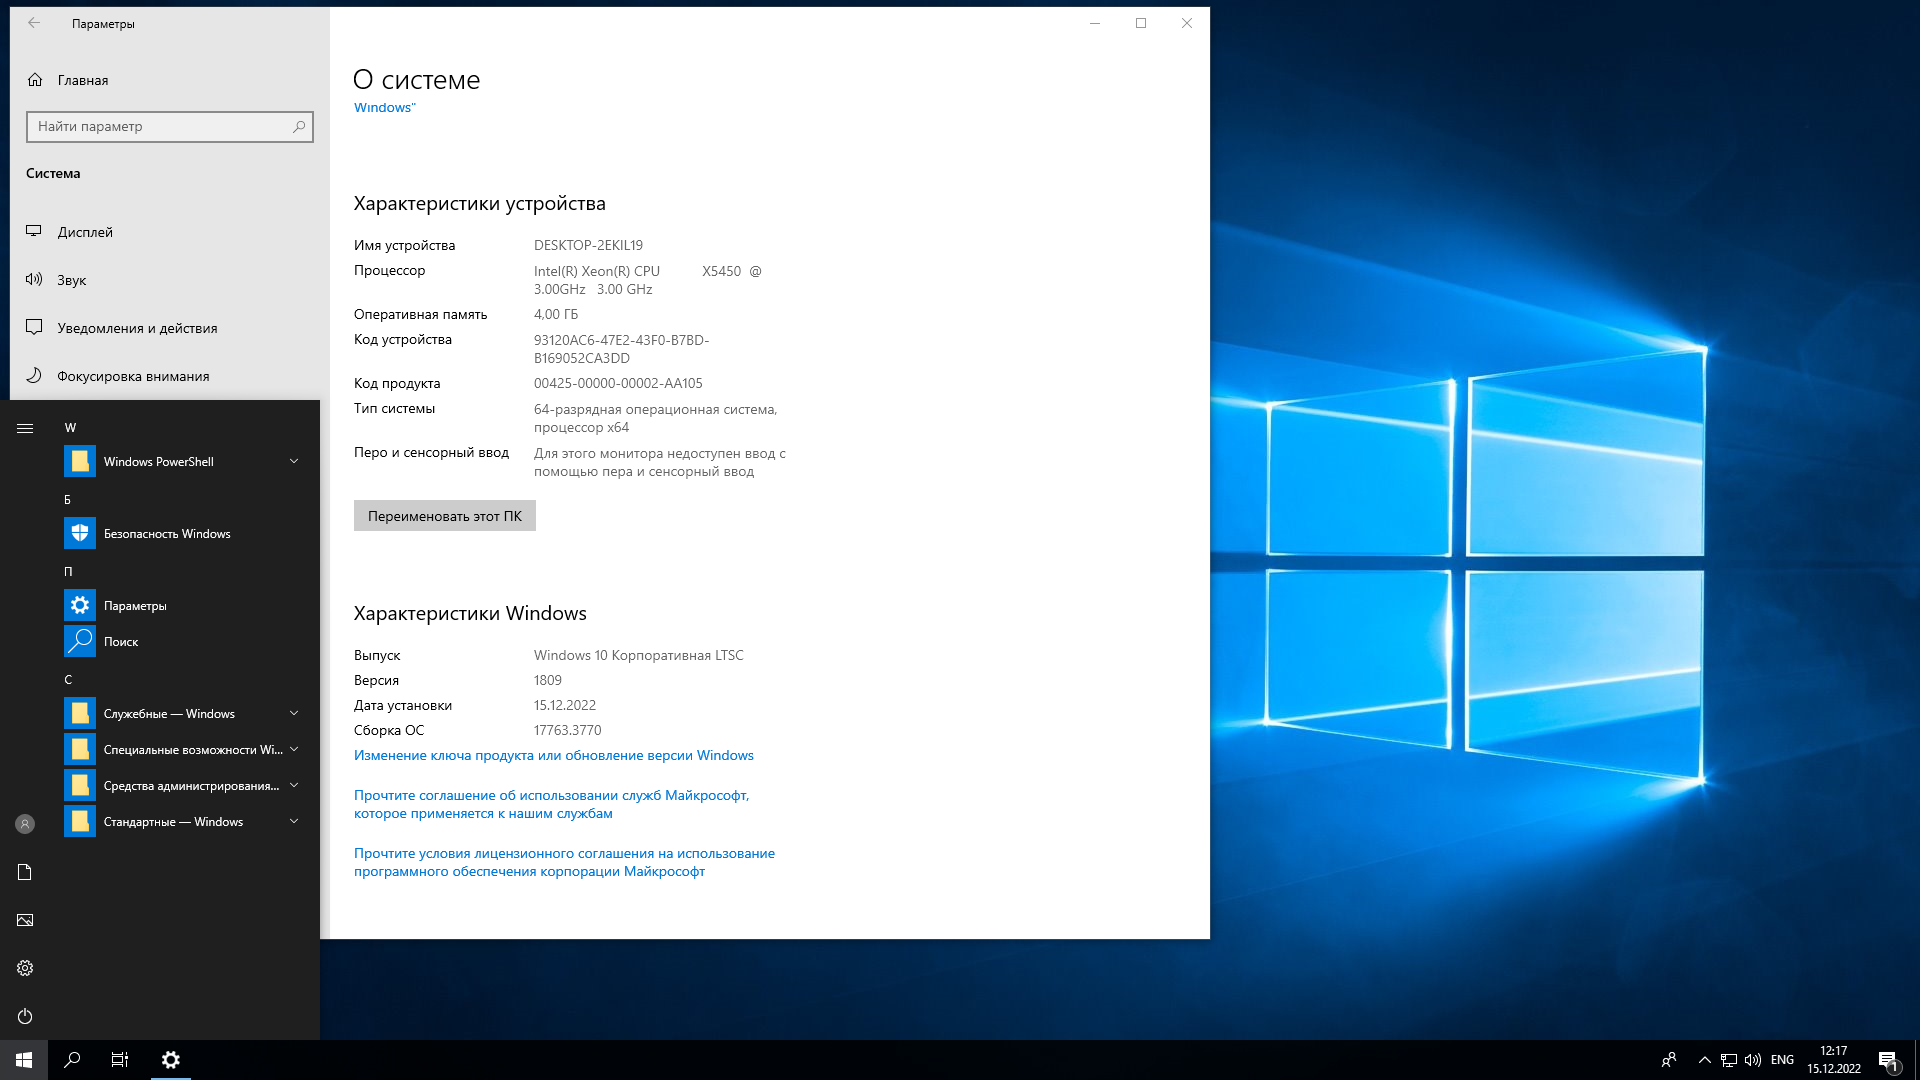Open Task View on the taskbar
1920x1080 pixels.
(120, 1060)
